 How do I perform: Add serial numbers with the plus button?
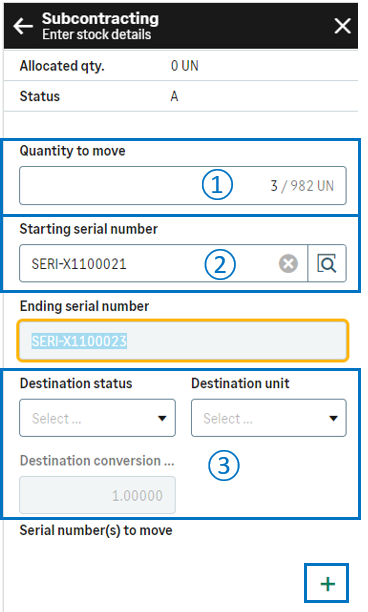[x=327, y=584]
